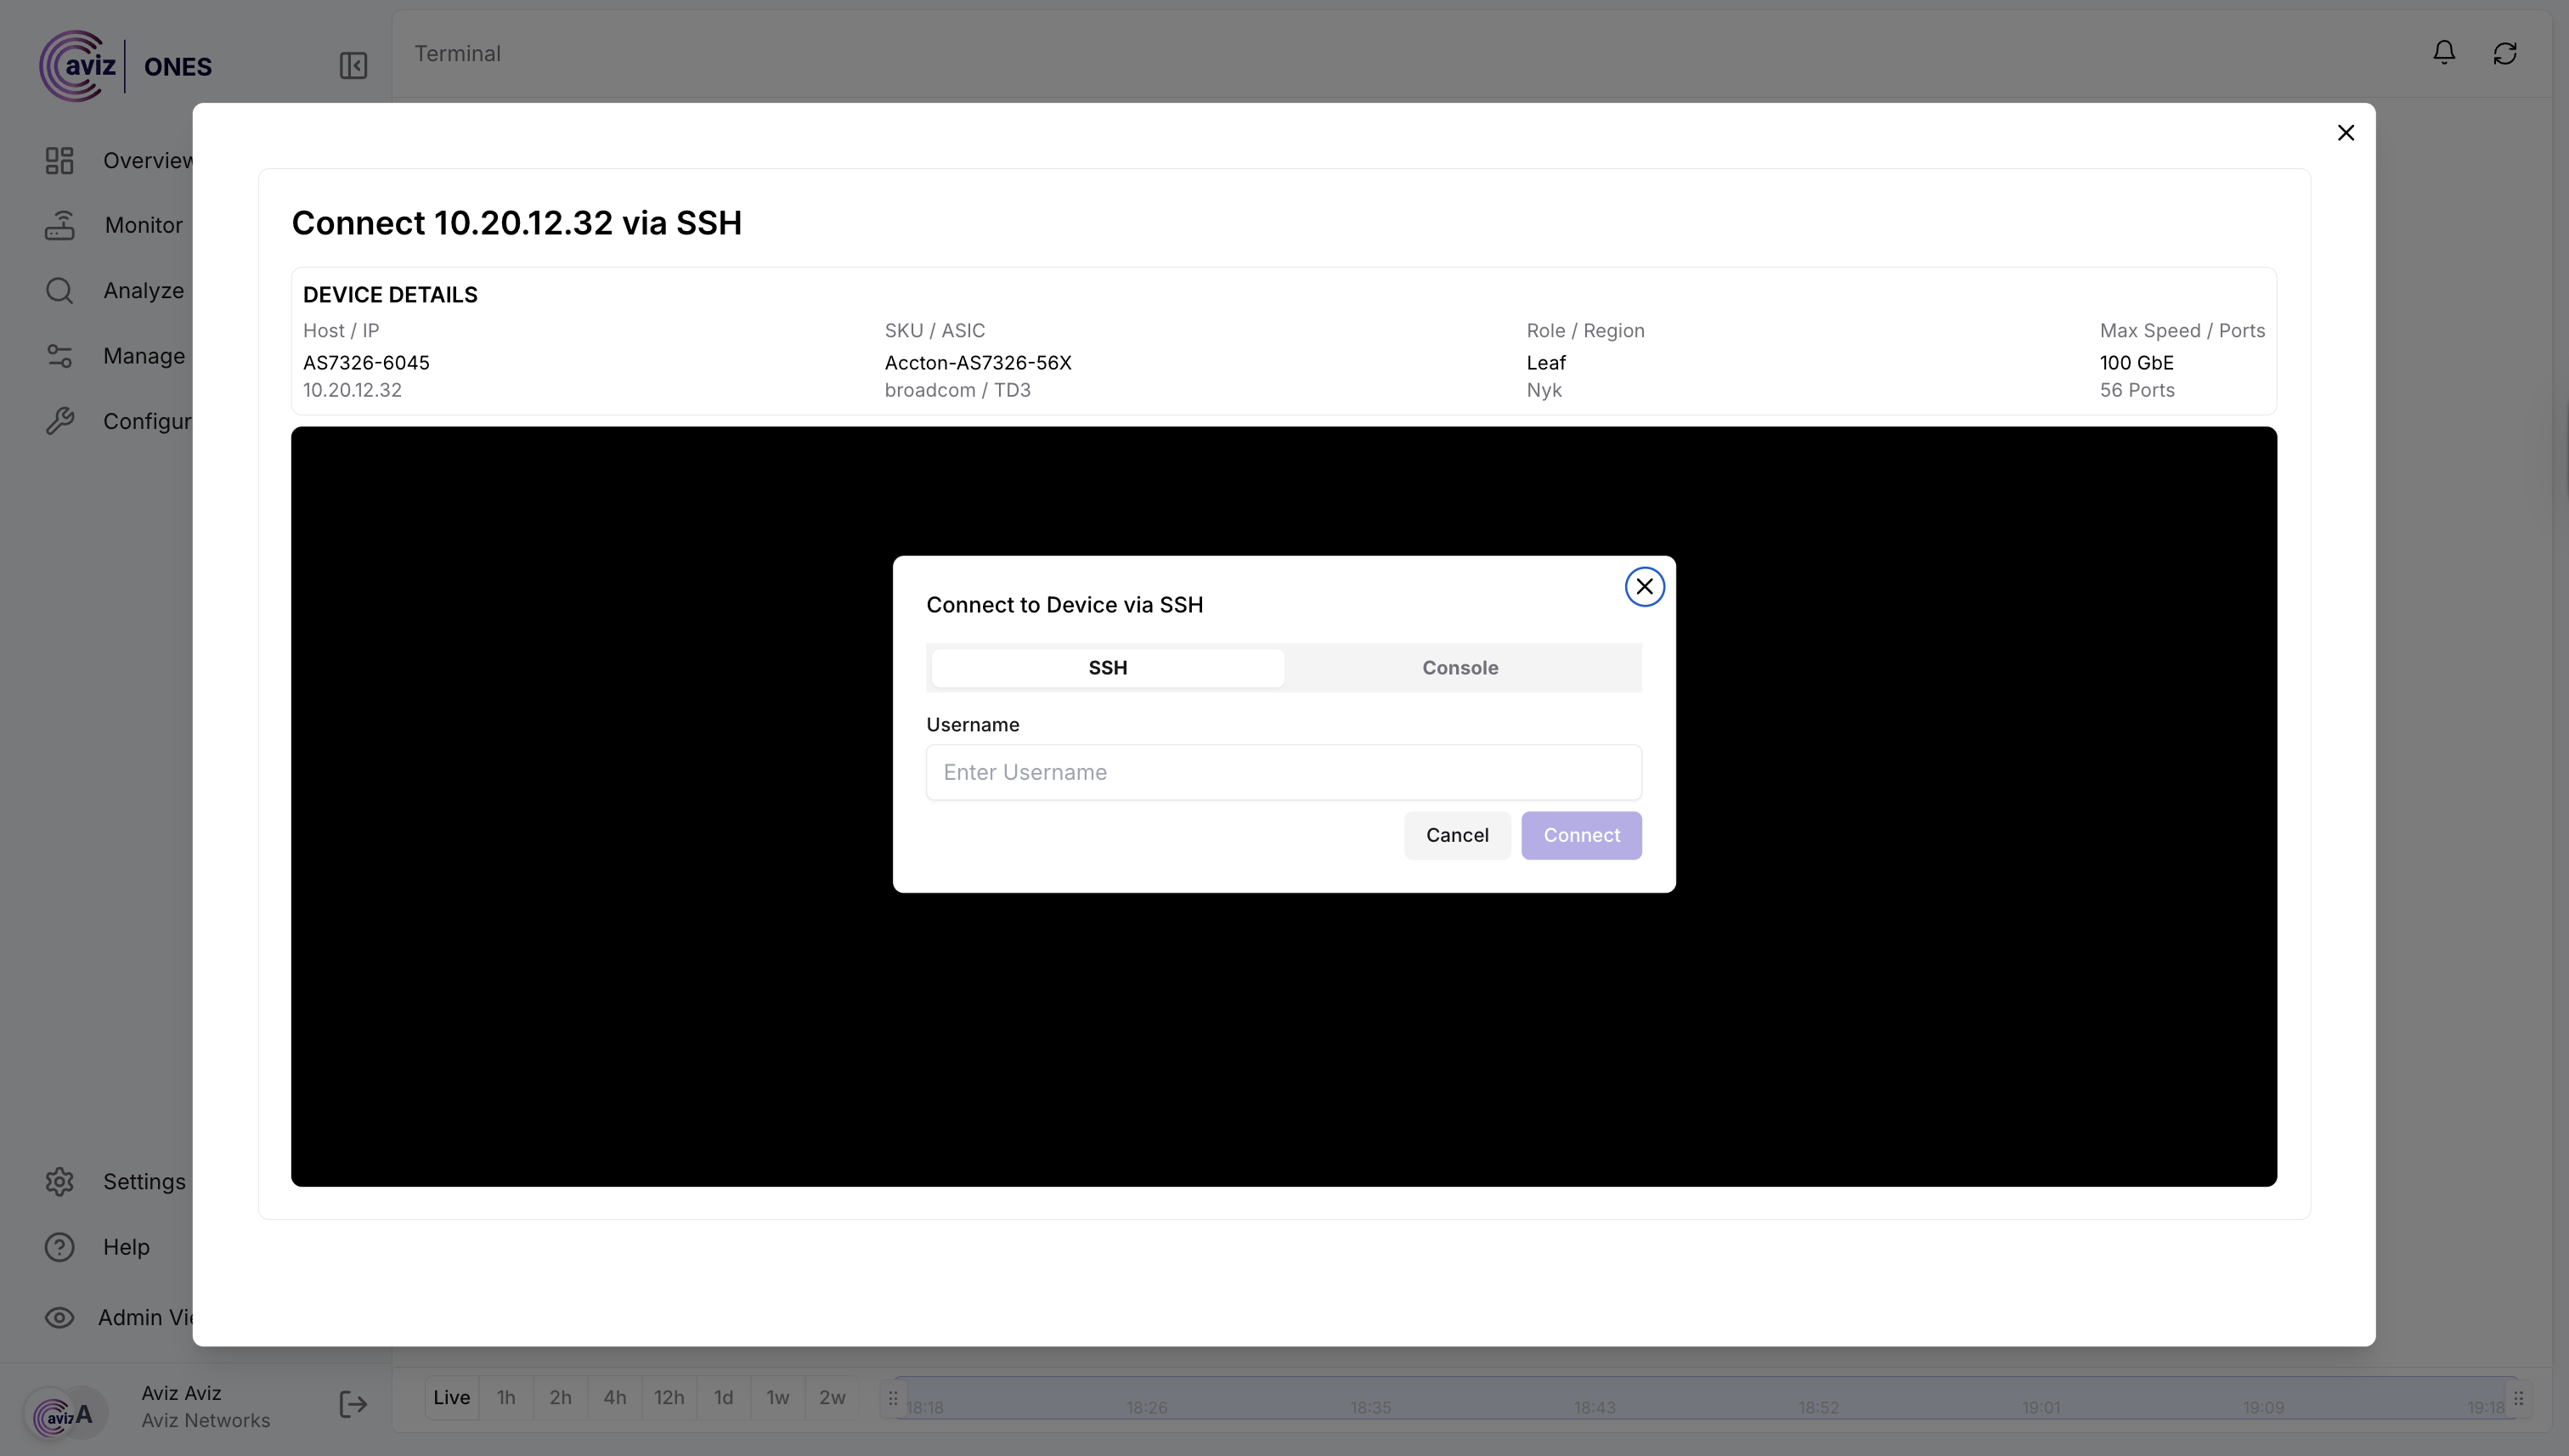Click the Enter Username field
Viewport: 2569px width, 1456px height.
[x=1283, y=772]
